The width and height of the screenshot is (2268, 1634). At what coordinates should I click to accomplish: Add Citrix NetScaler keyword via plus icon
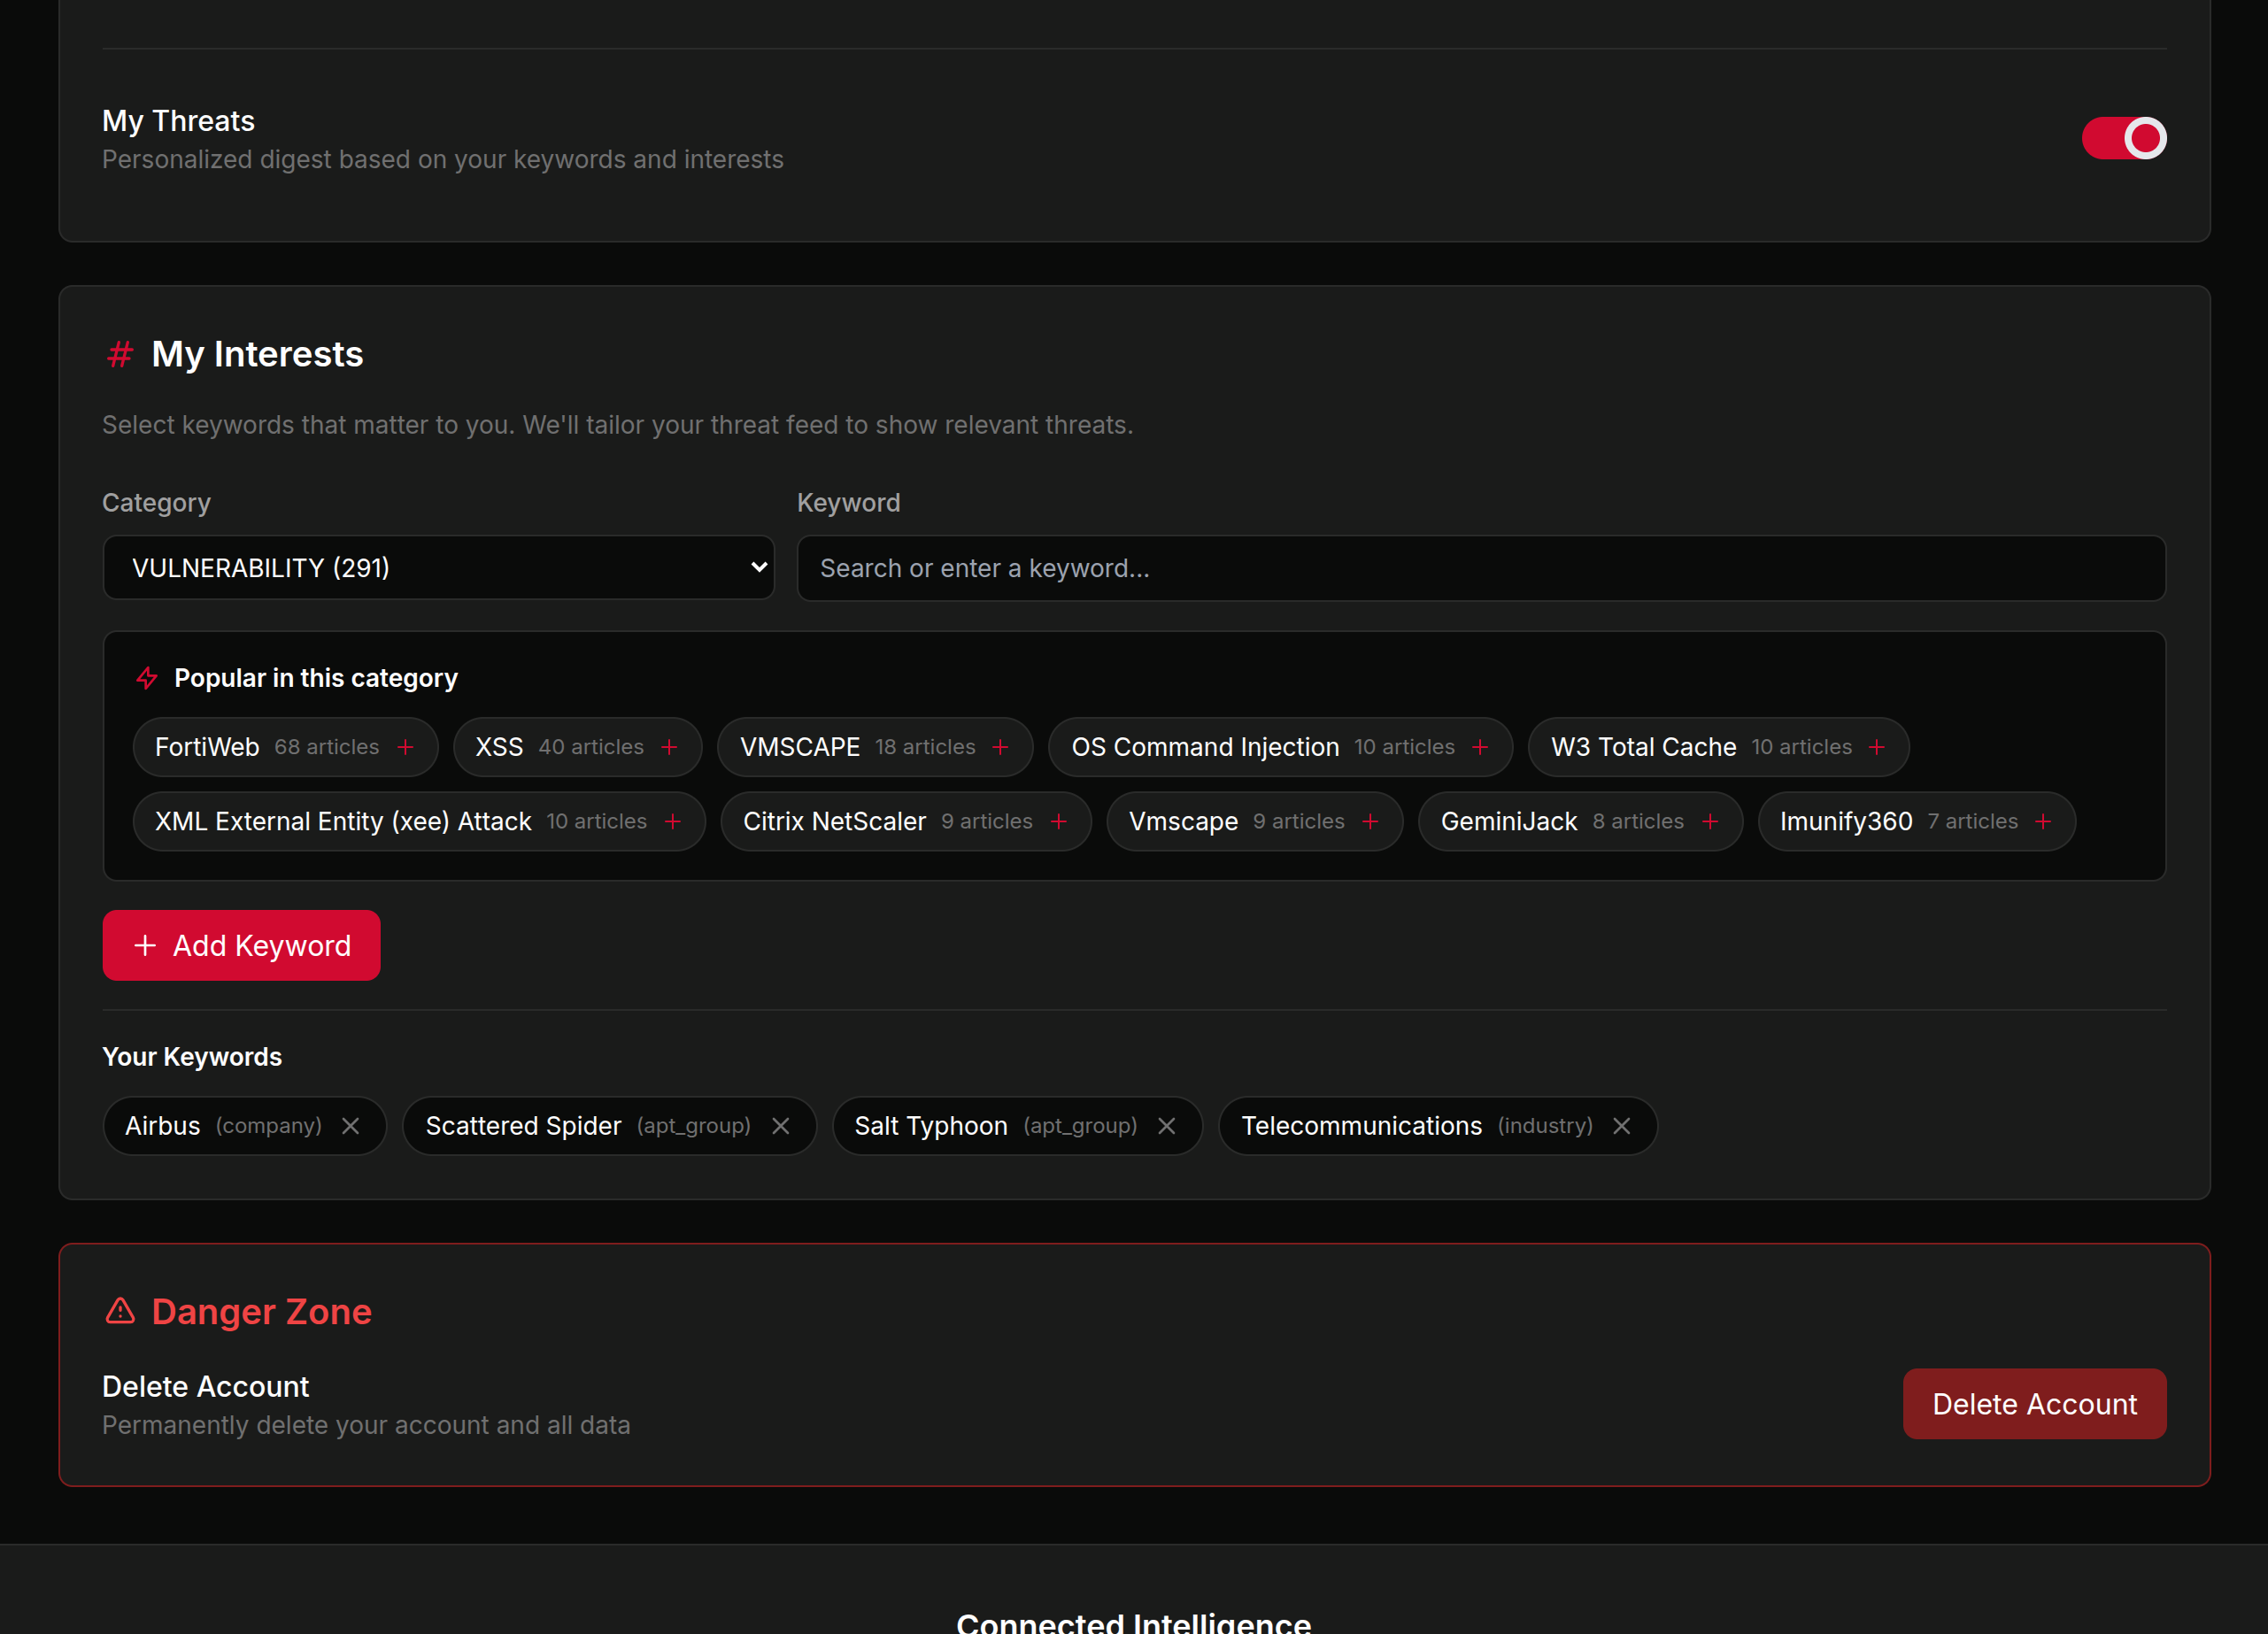(x=1058, y=821)
